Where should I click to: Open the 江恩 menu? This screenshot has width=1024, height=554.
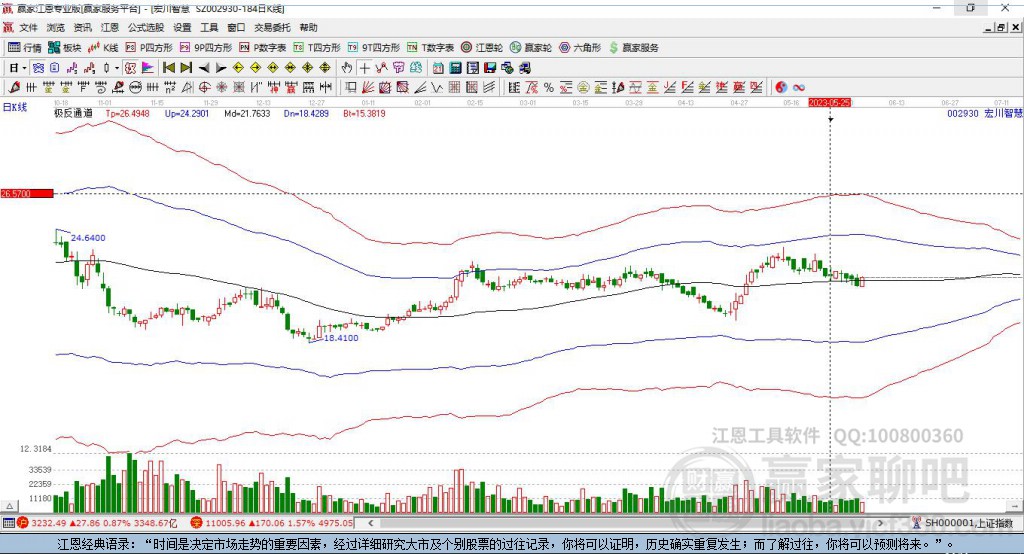click(109, 27)
